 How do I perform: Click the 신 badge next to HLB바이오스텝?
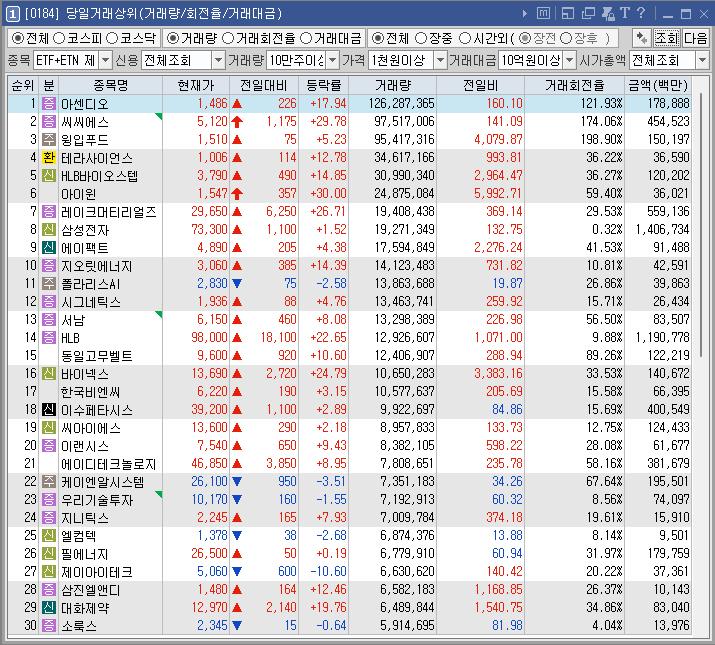coord(49,176)
